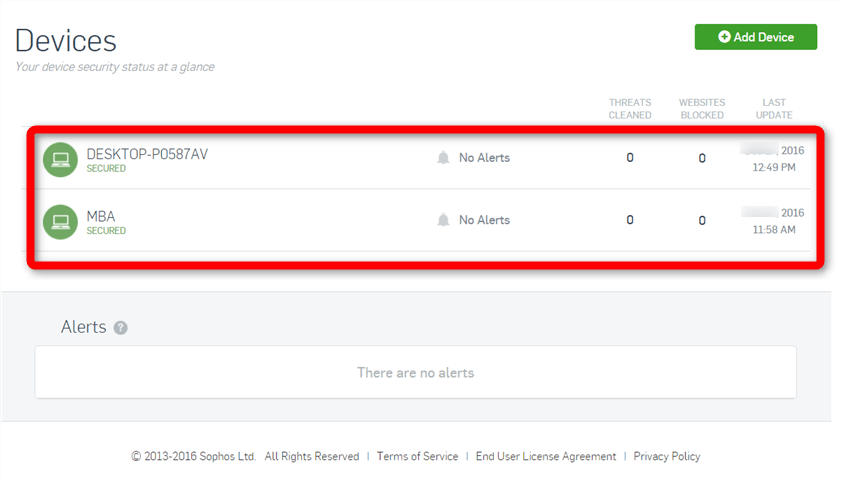The image size is (841, 481).
Task: Click the MBA laptop icon
Action: click(60, 221)
